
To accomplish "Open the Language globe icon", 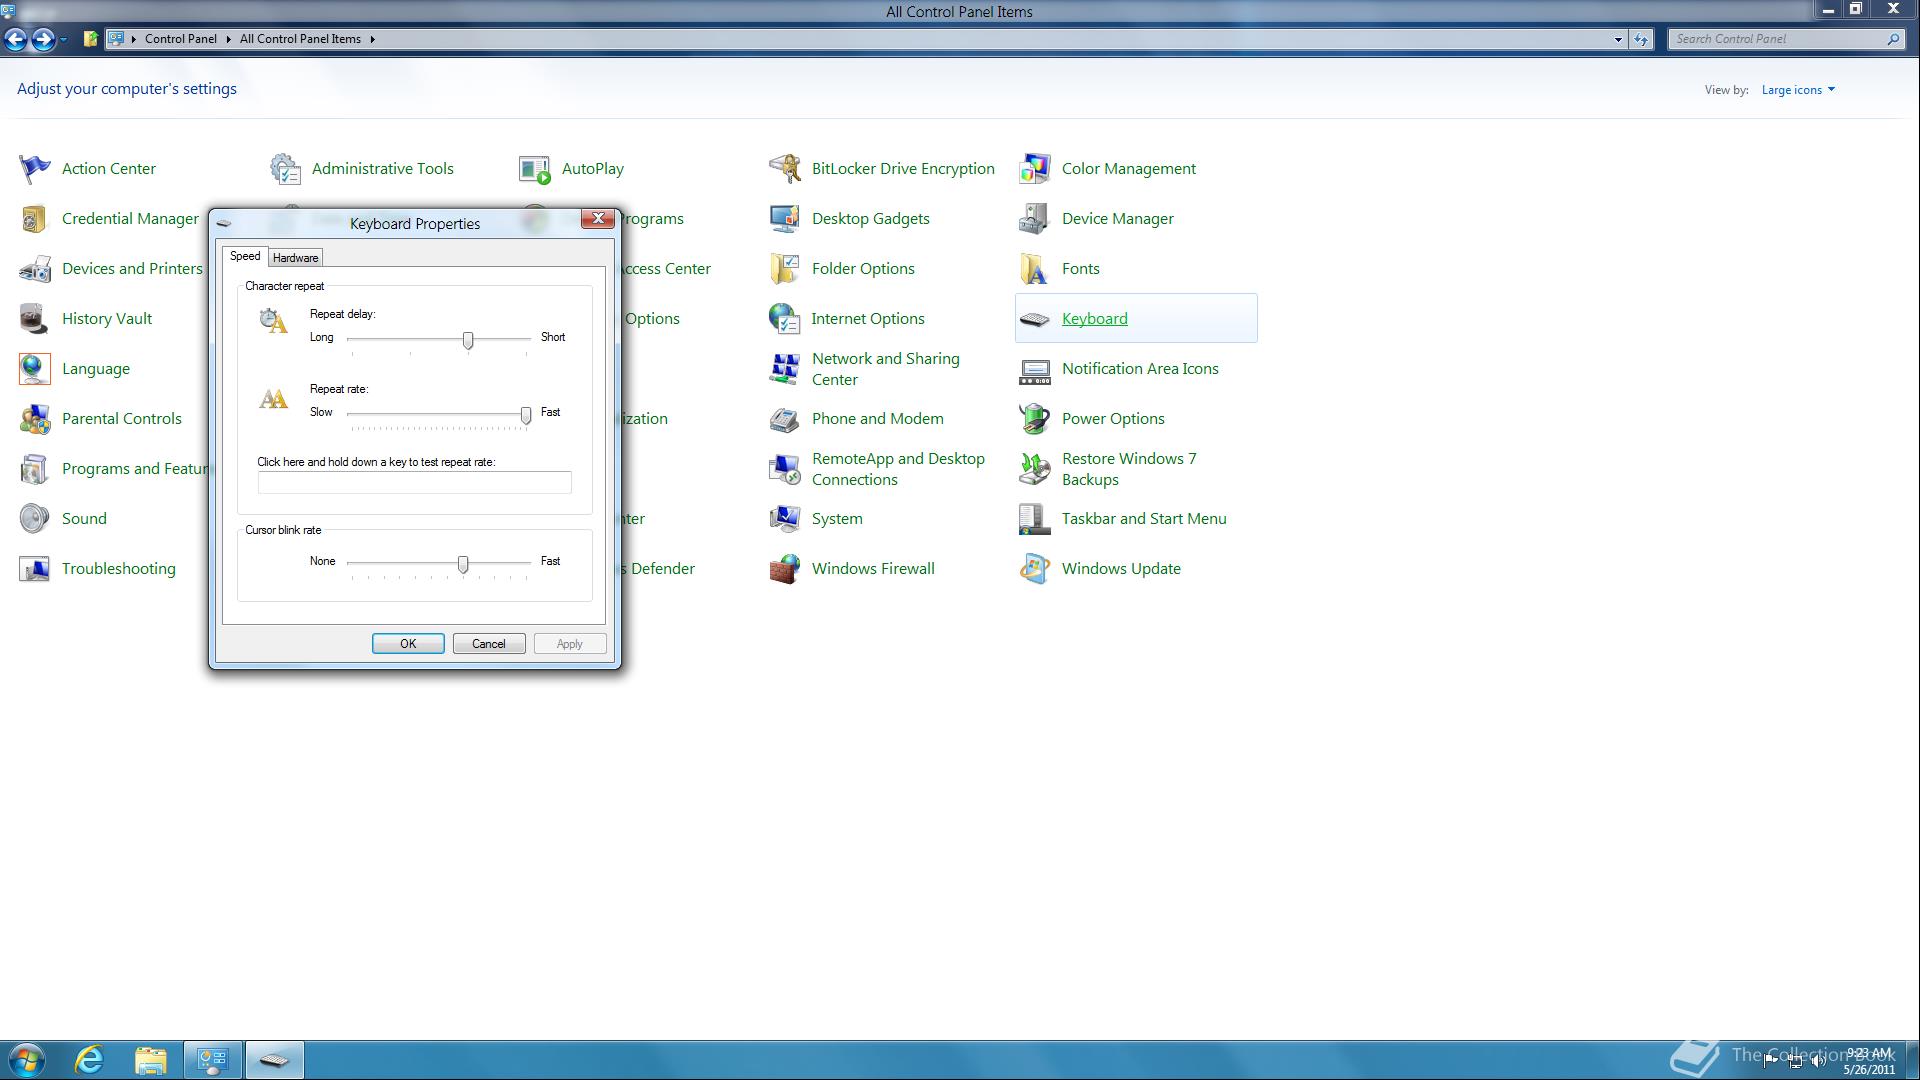I will click(35, 369).
